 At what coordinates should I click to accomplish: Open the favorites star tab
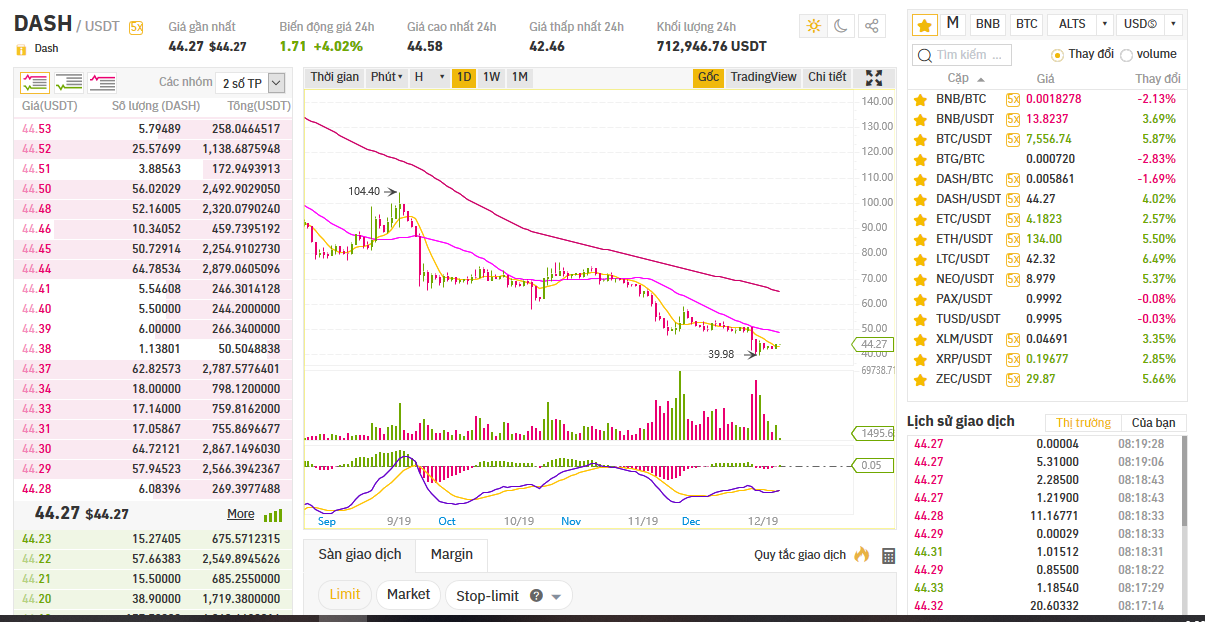click(x=924, y=23)
